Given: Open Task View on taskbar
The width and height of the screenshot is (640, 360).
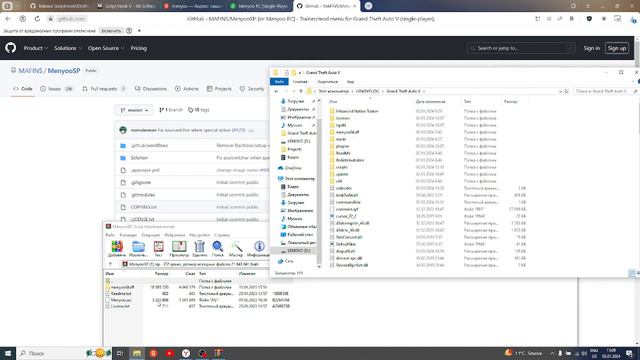Looking at the screenshot, I should (x=120, y=353).
